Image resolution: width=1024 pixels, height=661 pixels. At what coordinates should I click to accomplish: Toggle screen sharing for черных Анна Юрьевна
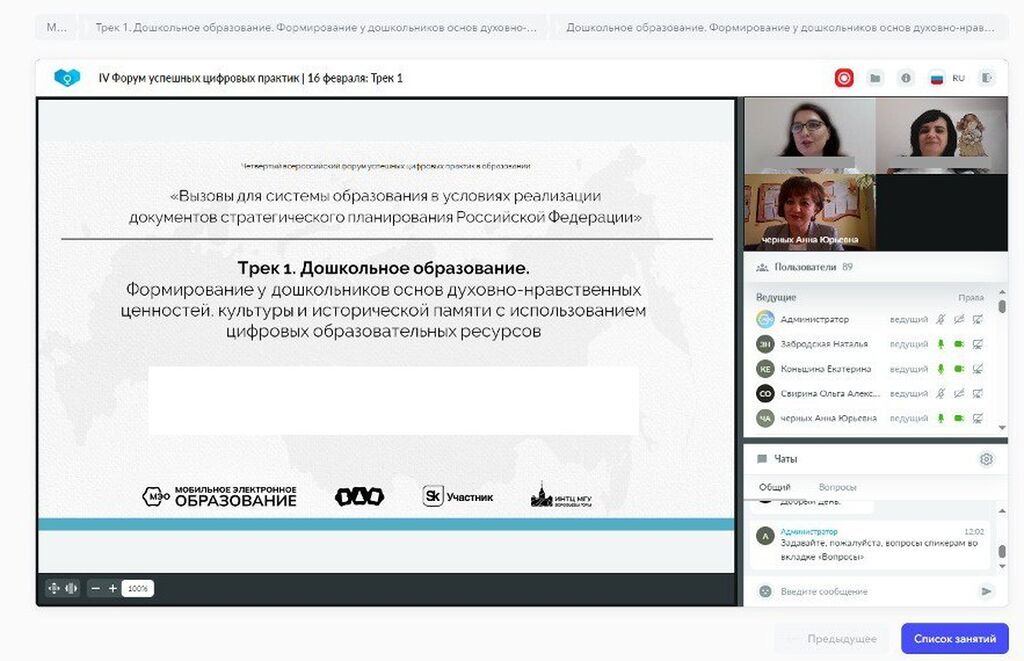977,418
